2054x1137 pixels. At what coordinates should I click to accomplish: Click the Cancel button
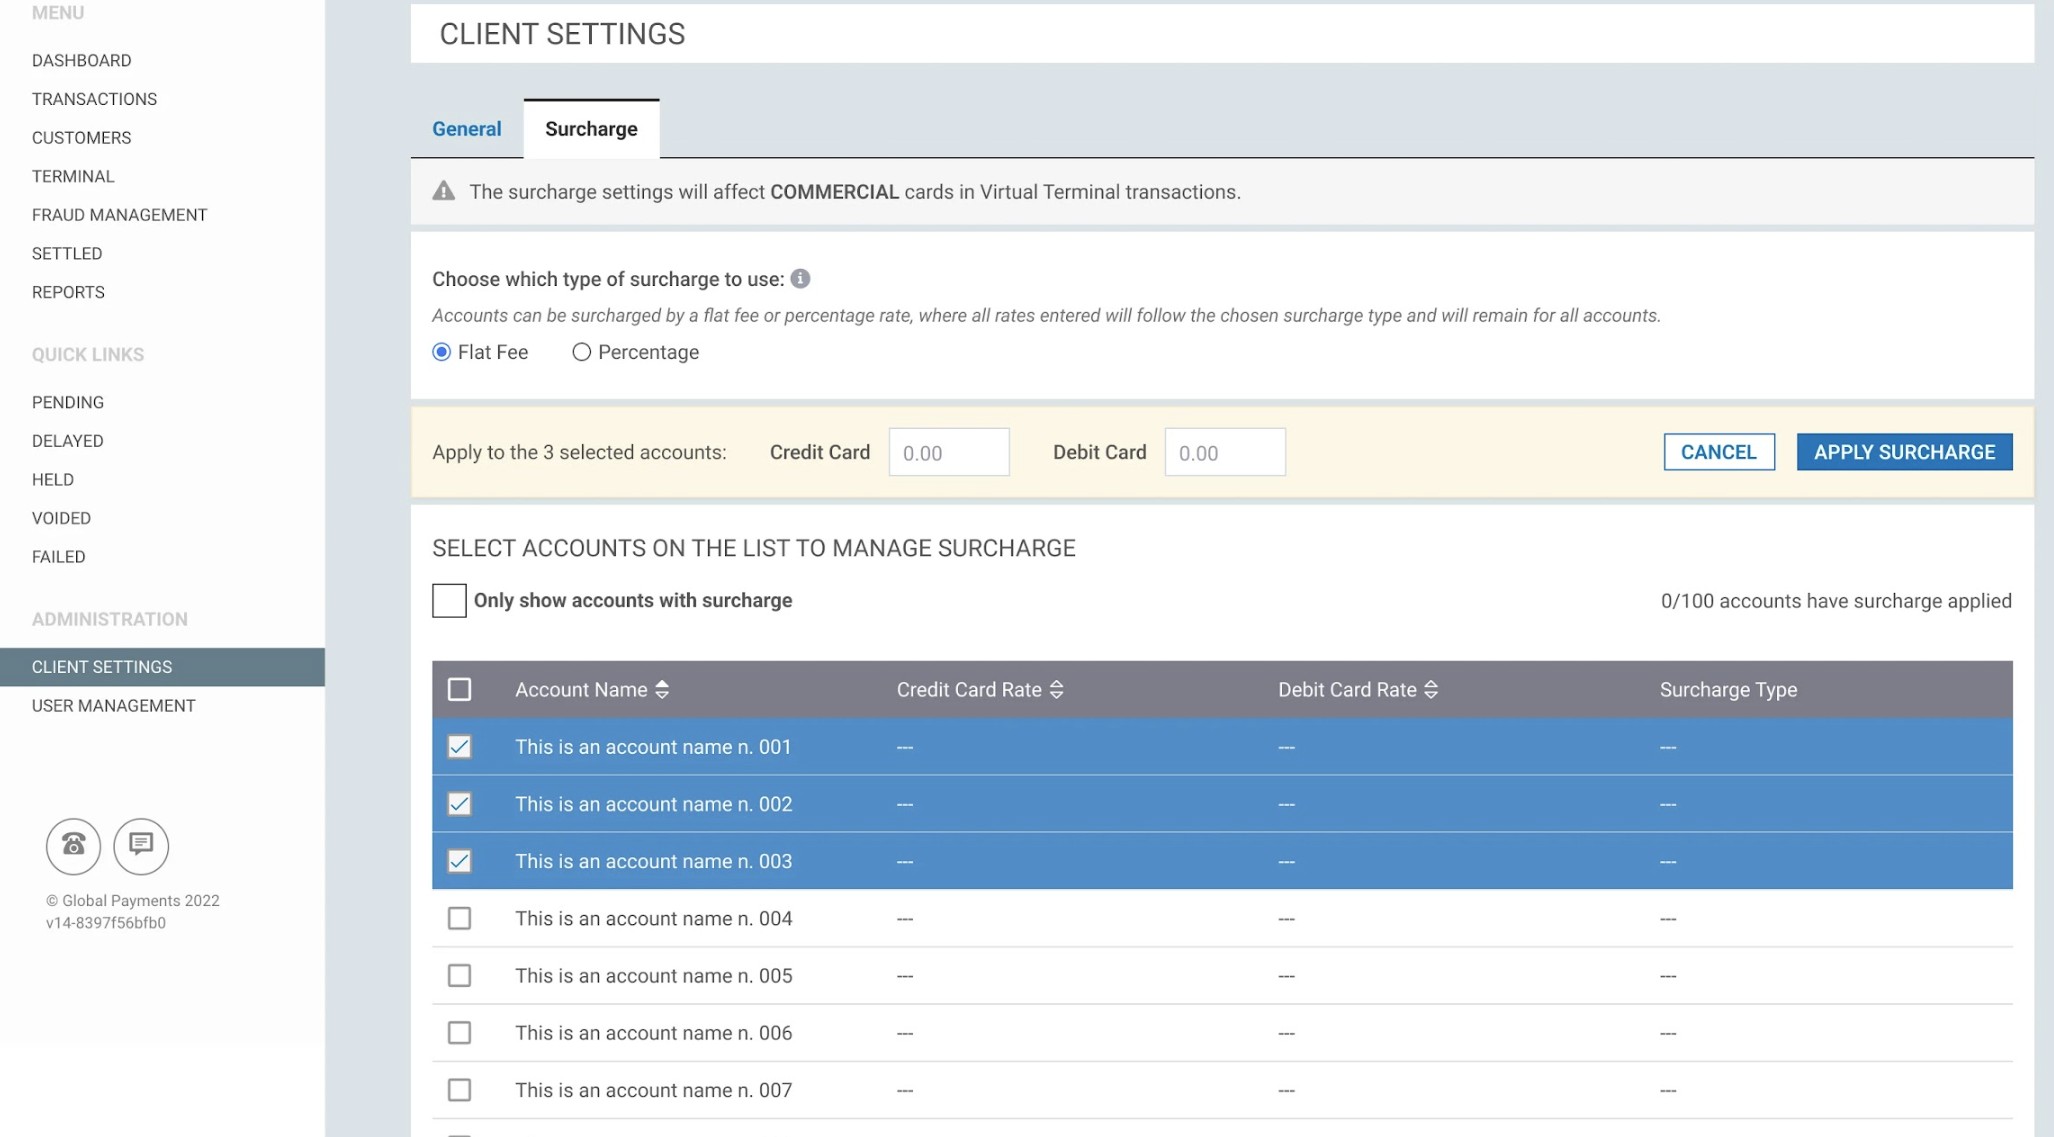[x=1718, y=452]
